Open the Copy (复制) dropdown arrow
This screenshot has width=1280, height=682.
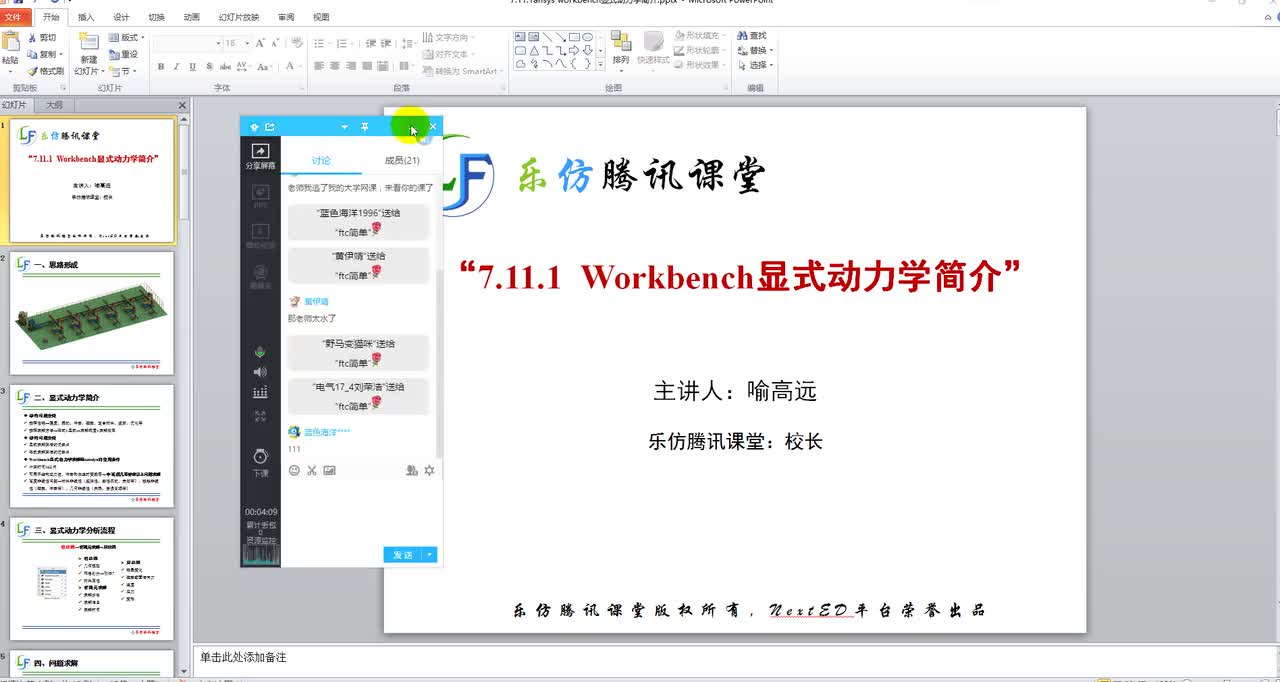(60, 54)
